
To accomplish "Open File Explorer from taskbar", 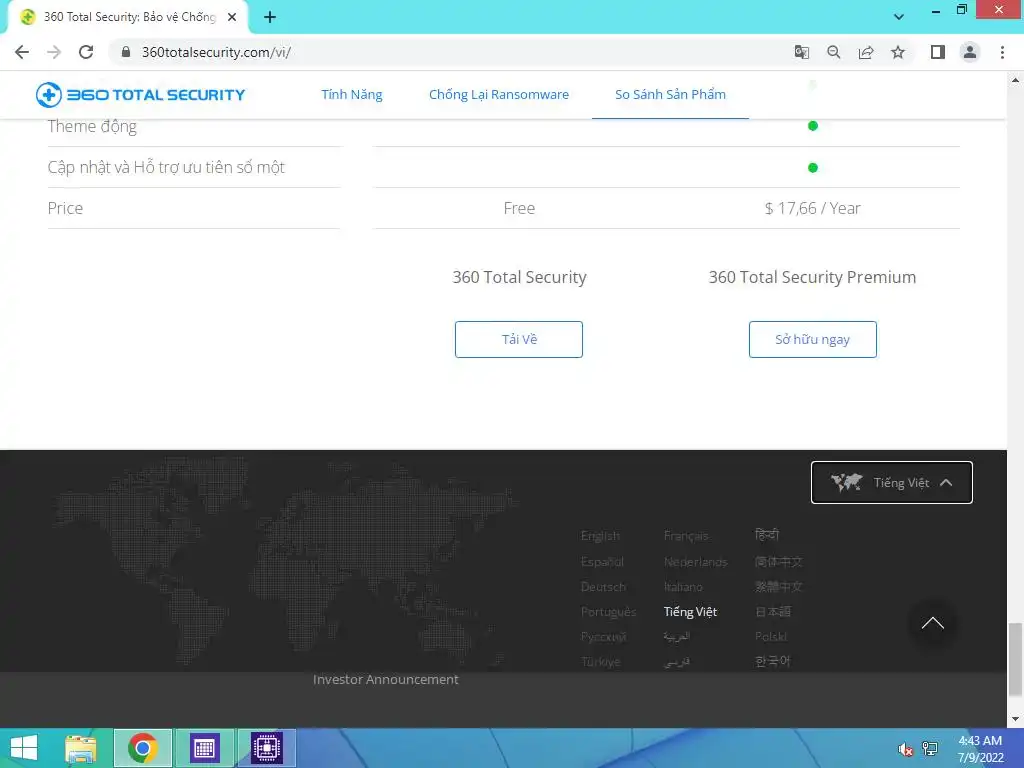I will pos(81,748).
